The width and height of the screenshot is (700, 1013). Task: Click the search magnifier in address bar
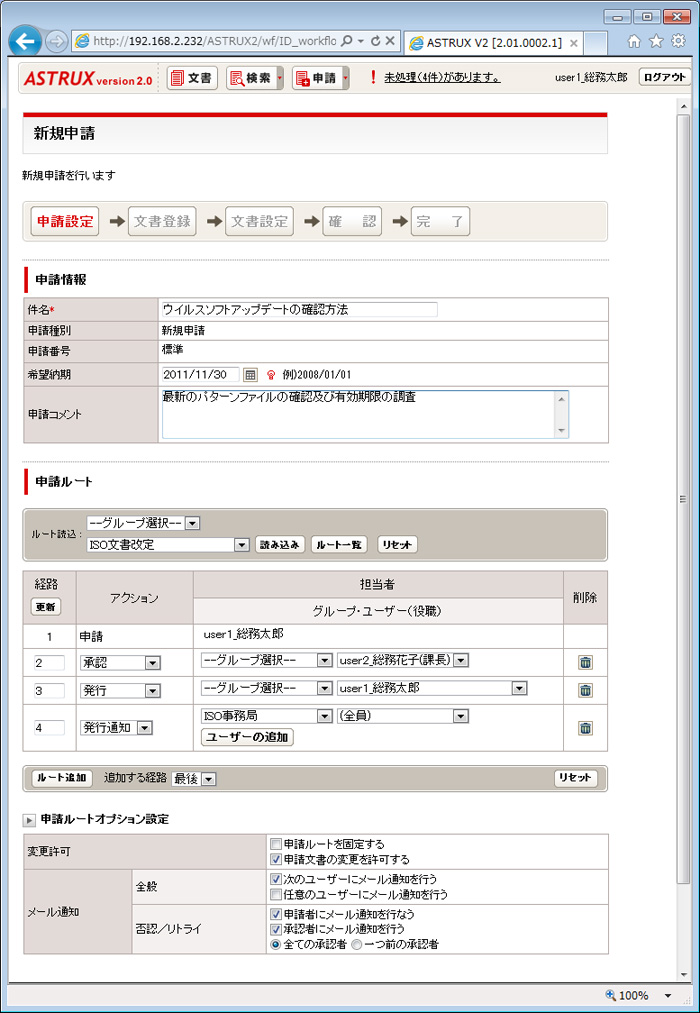point(347,41)
